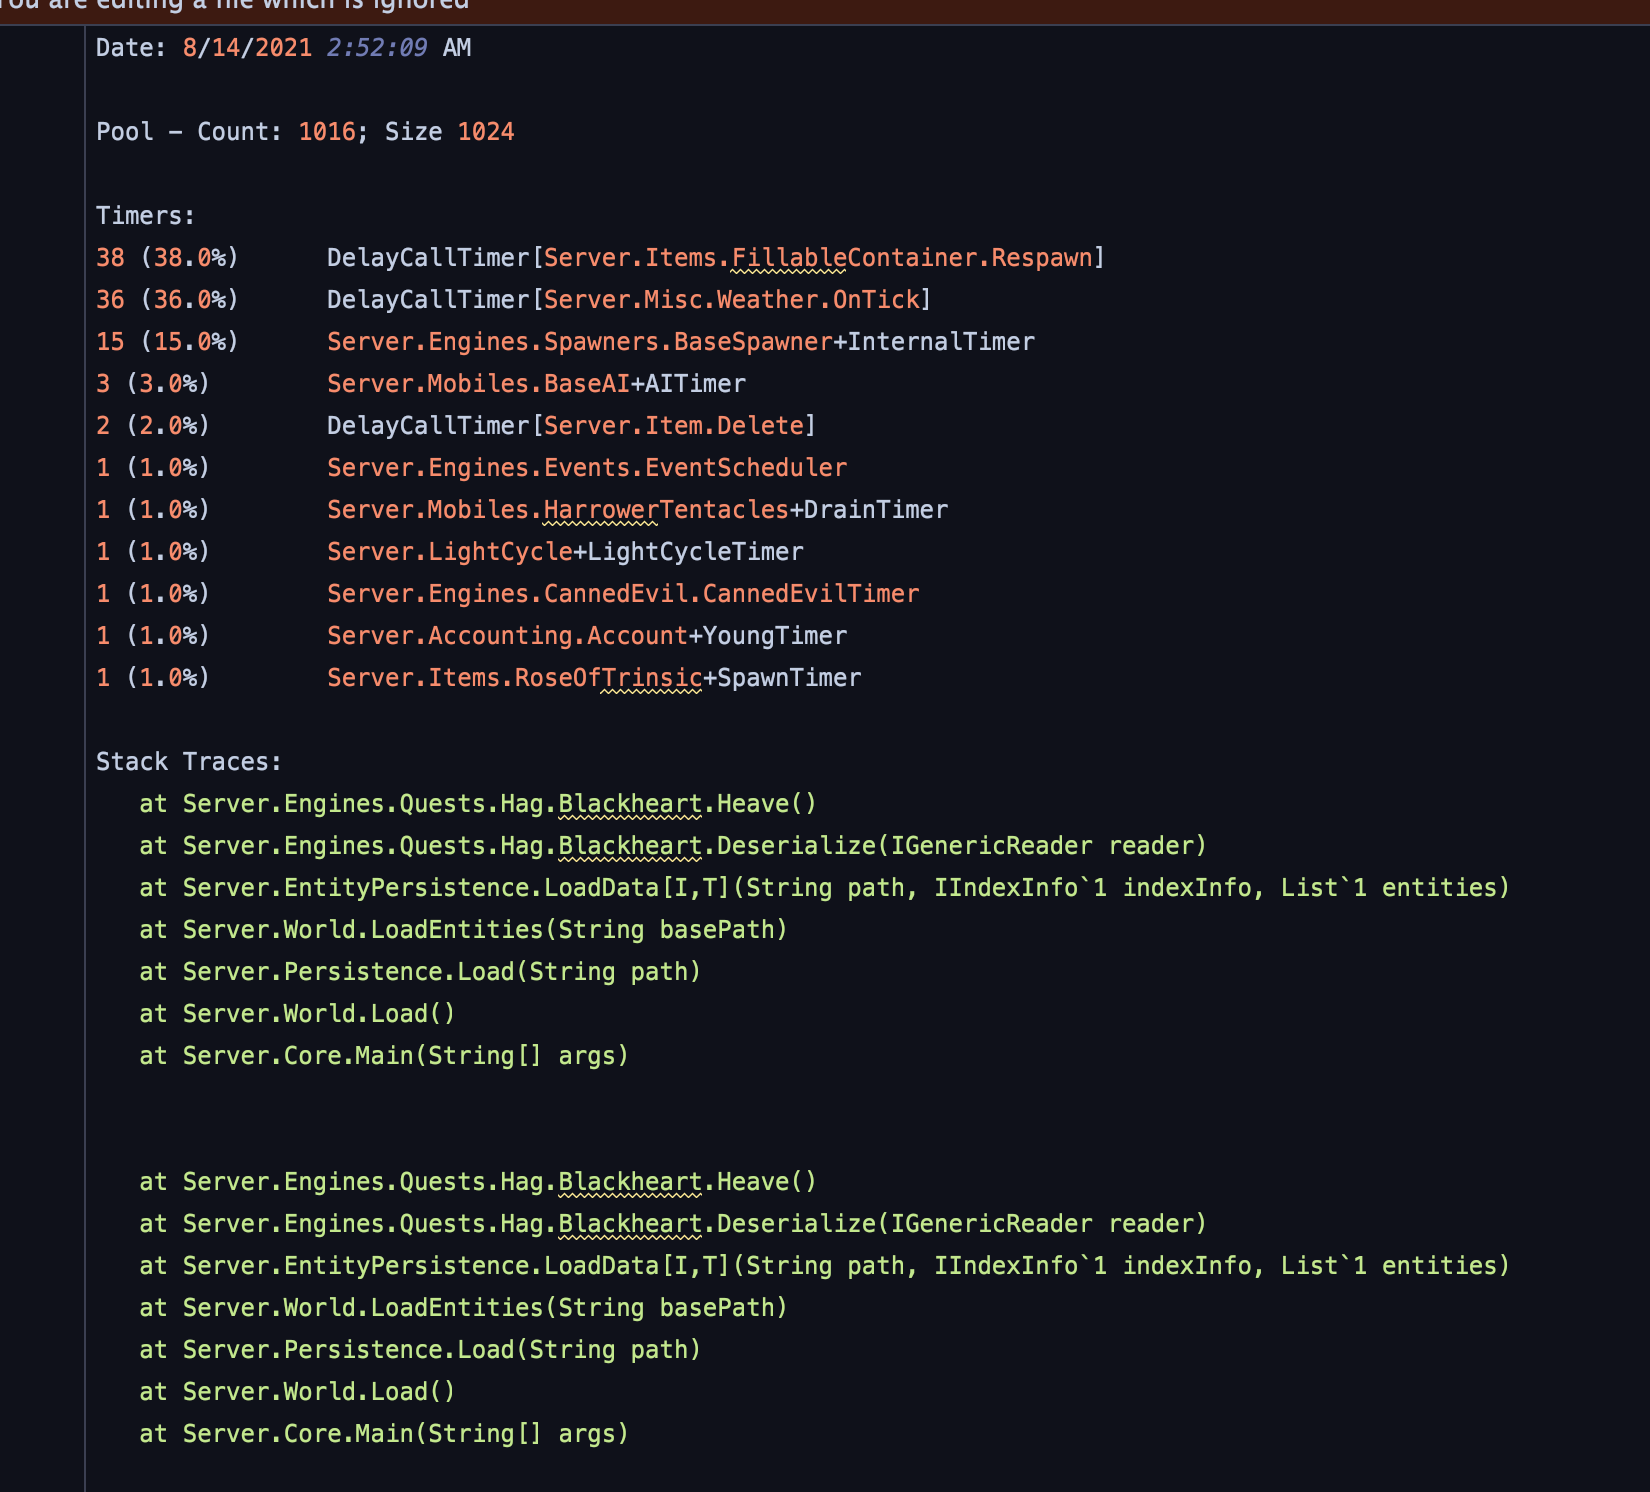Click the CannedEvil.CannedEvilTimer entry

pyautogui.click(x=623, y=594)
